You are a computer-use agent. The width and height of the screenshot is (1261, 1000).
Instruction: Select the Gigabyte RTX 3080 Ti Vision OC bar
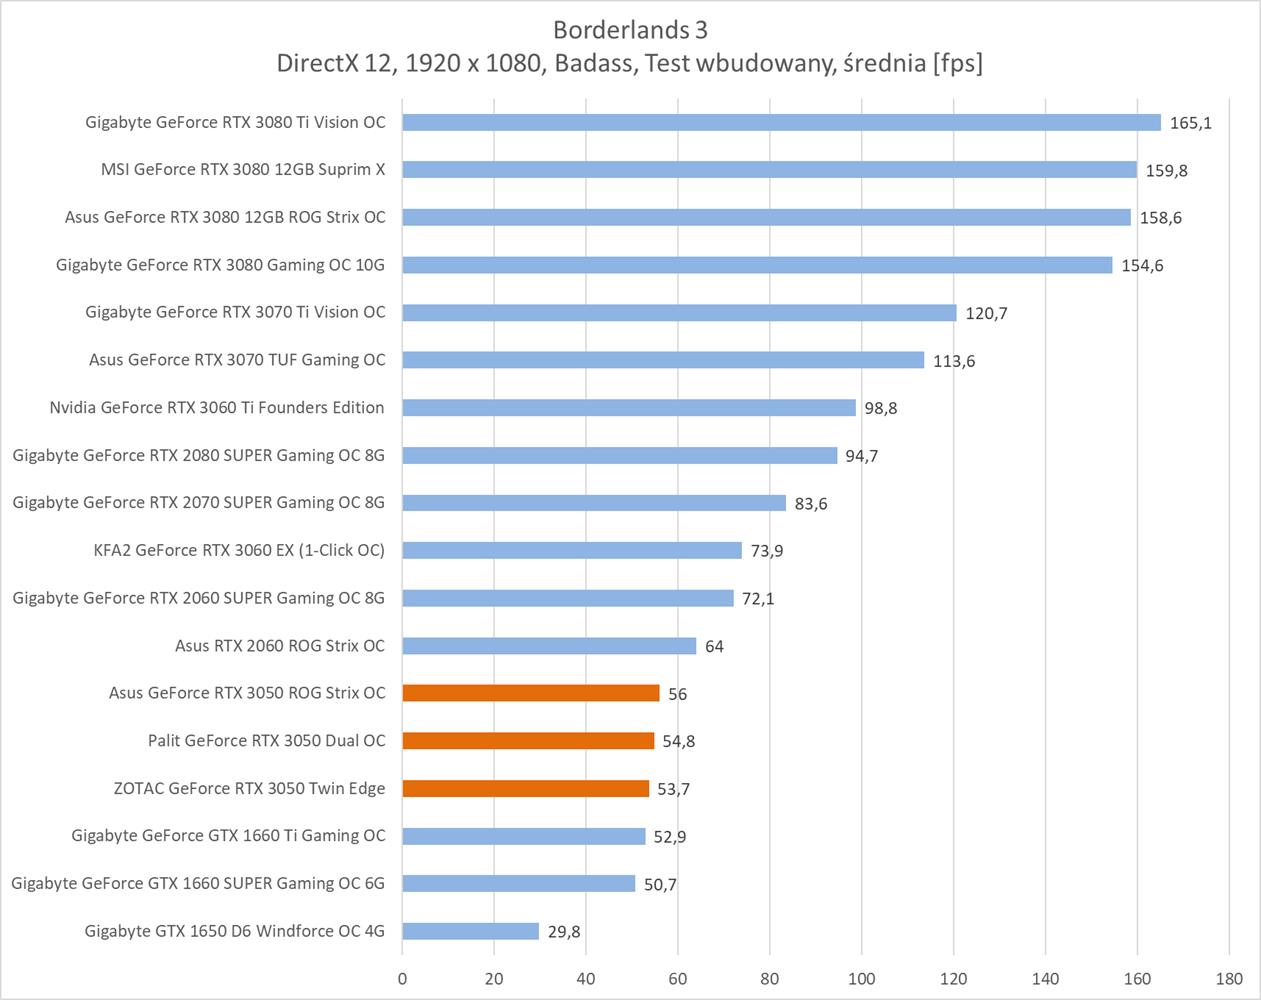pos(781,122)
